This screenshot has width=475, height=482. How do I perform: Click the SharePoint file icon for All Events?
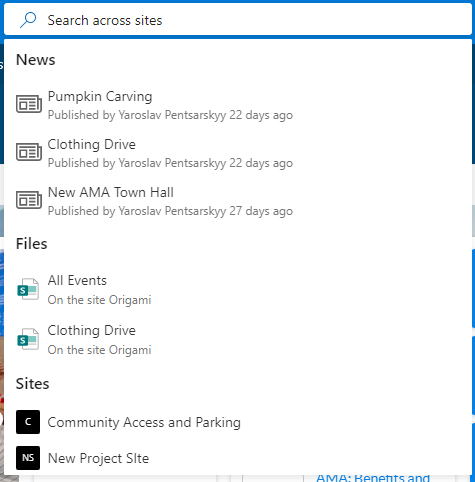click(28, 289)
